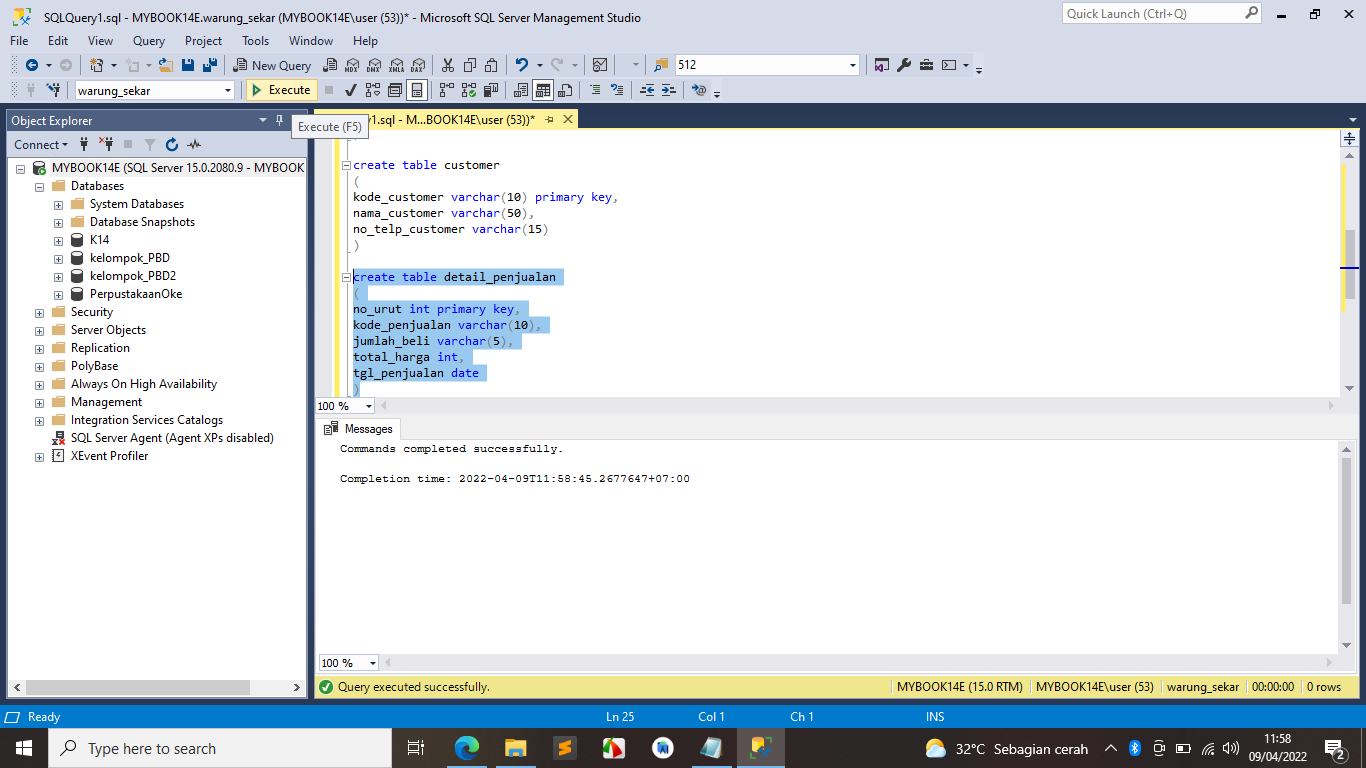Select the K14 database in tree

[99, 240]
